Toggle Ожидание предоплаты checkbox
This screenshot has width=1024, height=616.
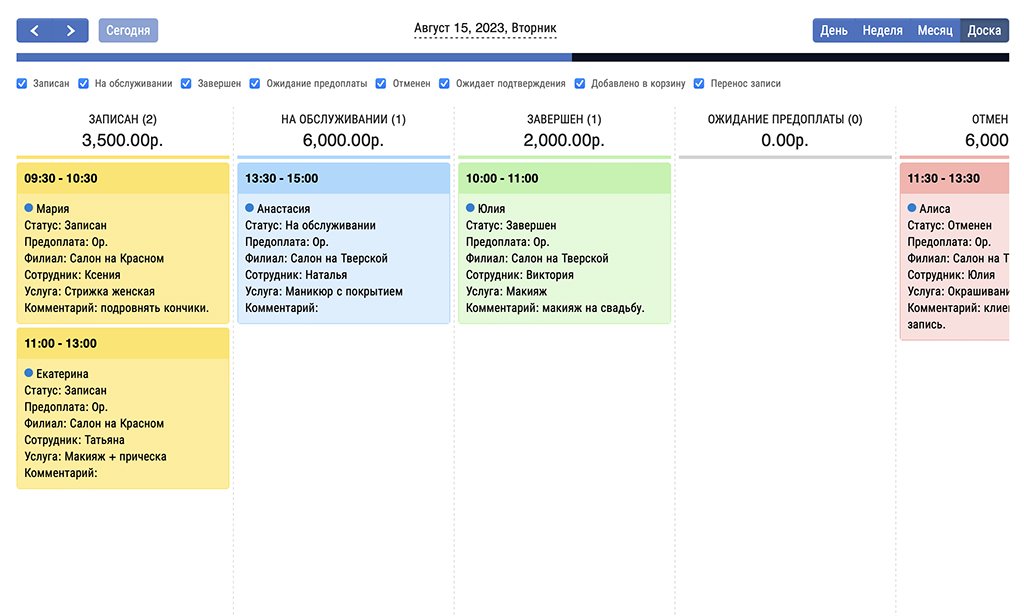click(256, 84)
